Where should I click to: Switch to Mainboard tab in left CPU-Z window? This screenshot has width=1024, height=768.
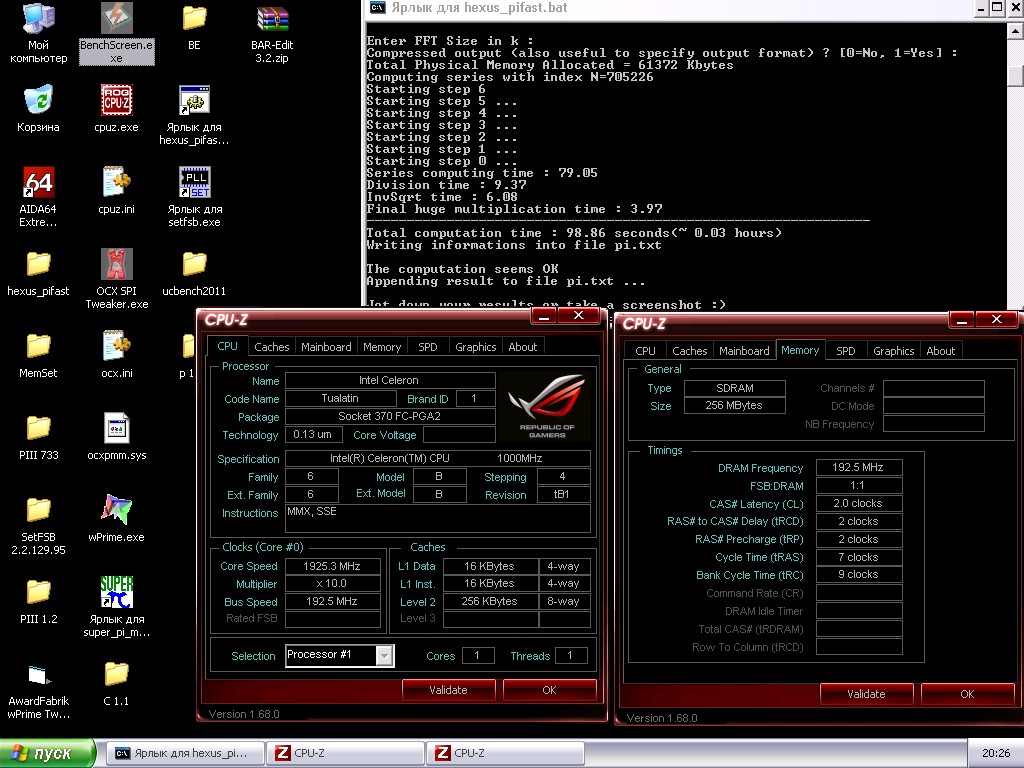326,347
